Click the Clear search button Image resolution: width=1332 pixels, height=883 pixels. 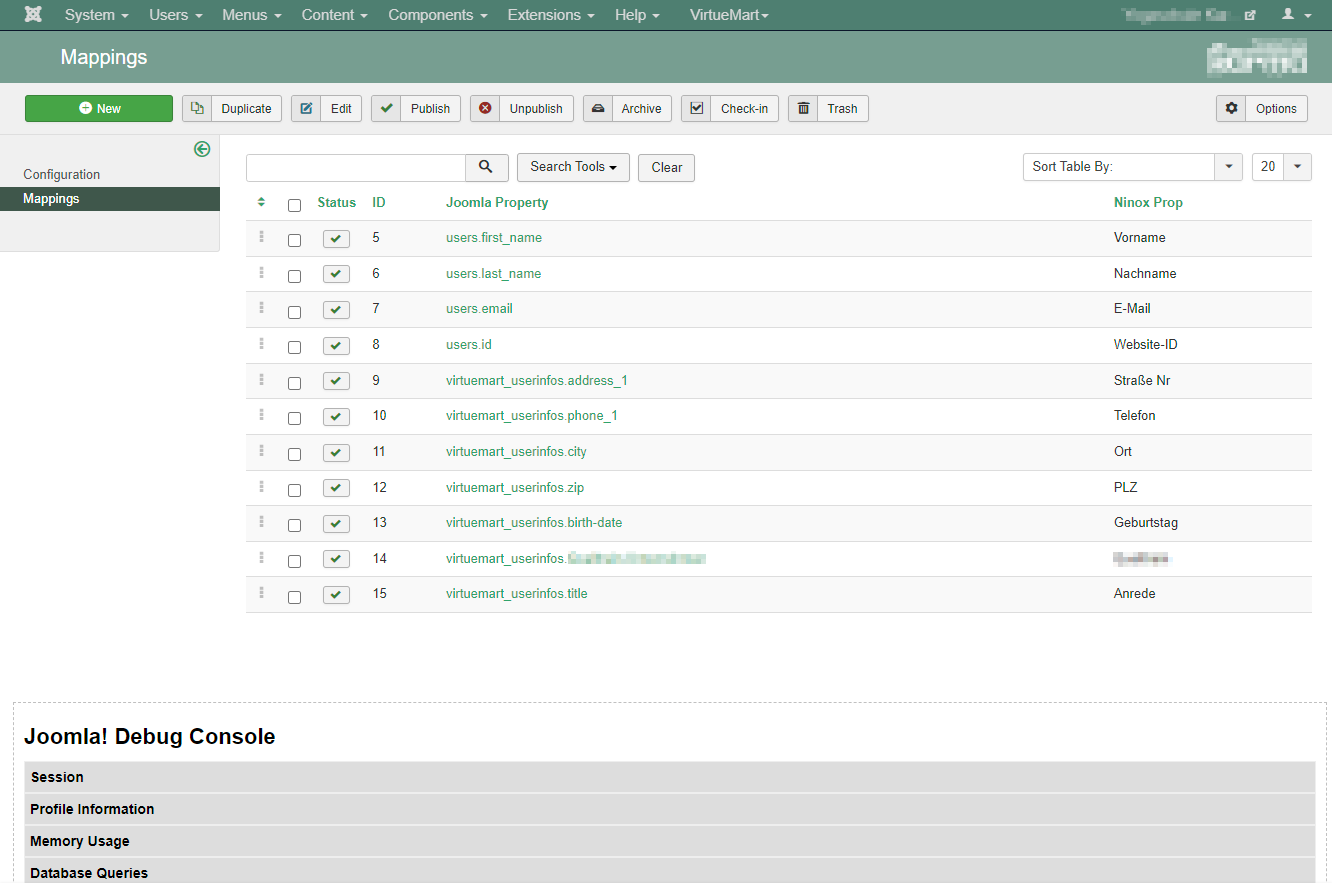pyautogui.click(x=667, y=167)
